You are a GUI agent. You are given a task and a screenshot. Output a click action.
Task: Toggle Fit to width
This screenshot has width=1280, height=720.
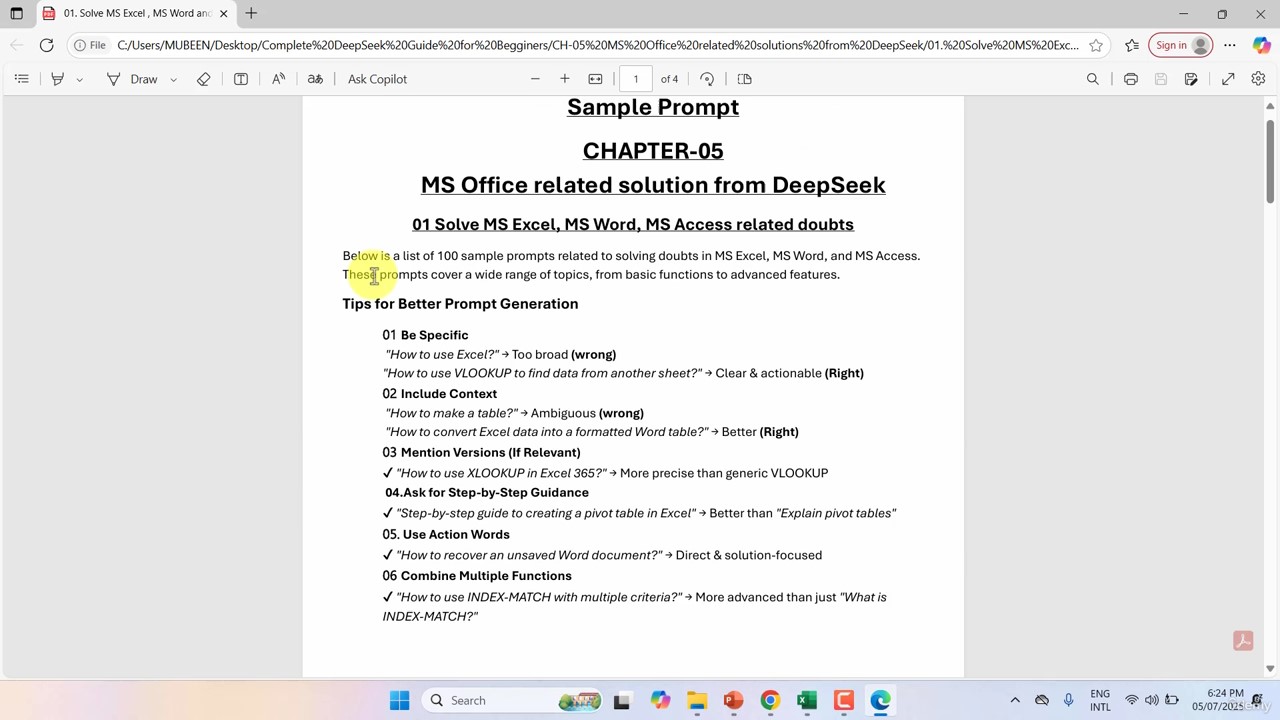point(595,79)
